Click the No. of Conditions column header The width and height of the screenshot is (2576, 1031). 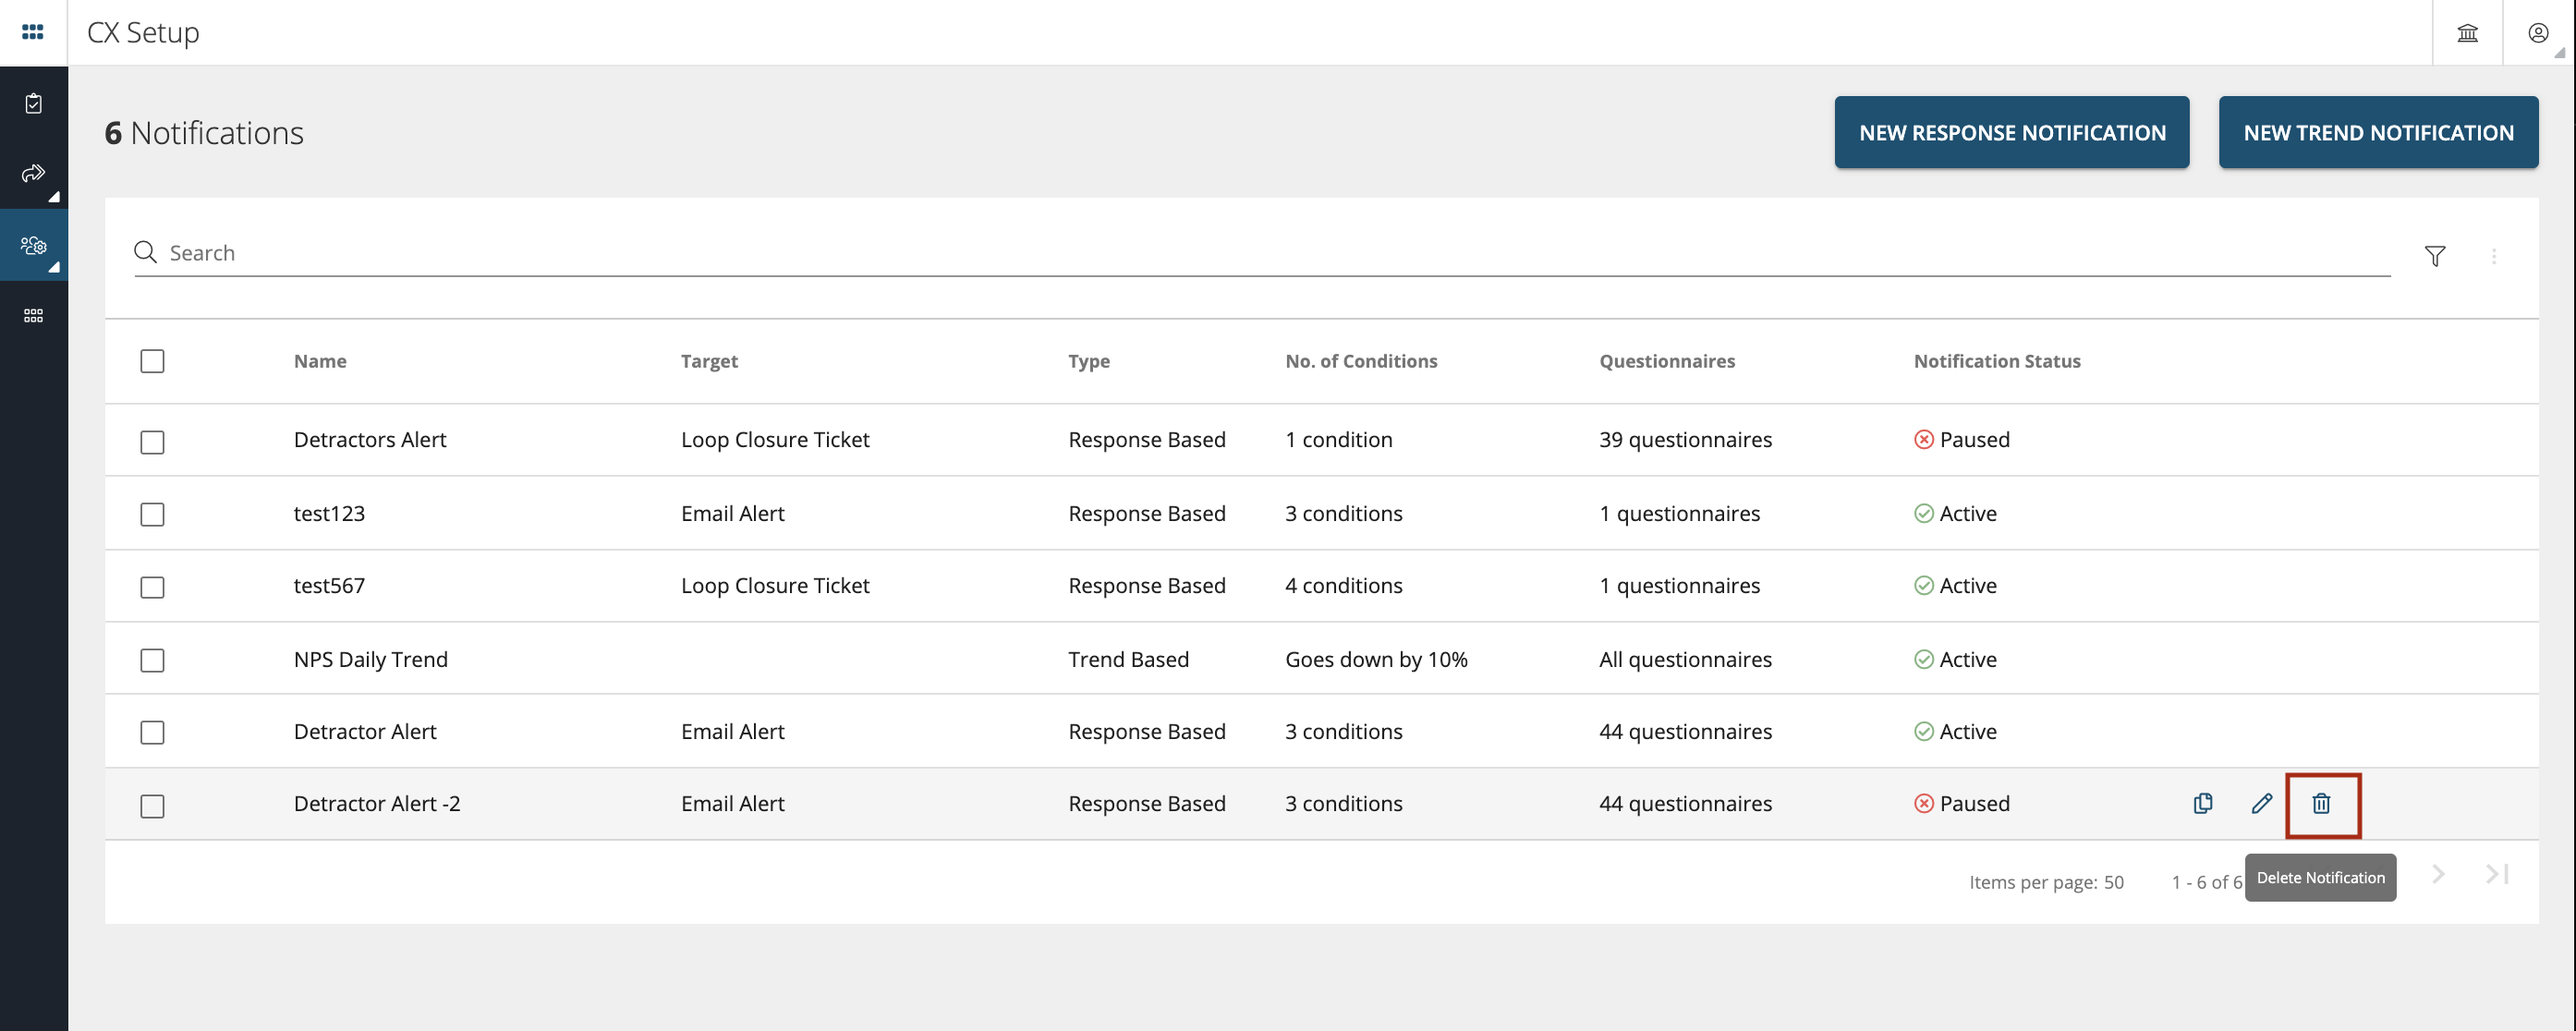(1361, 361)
